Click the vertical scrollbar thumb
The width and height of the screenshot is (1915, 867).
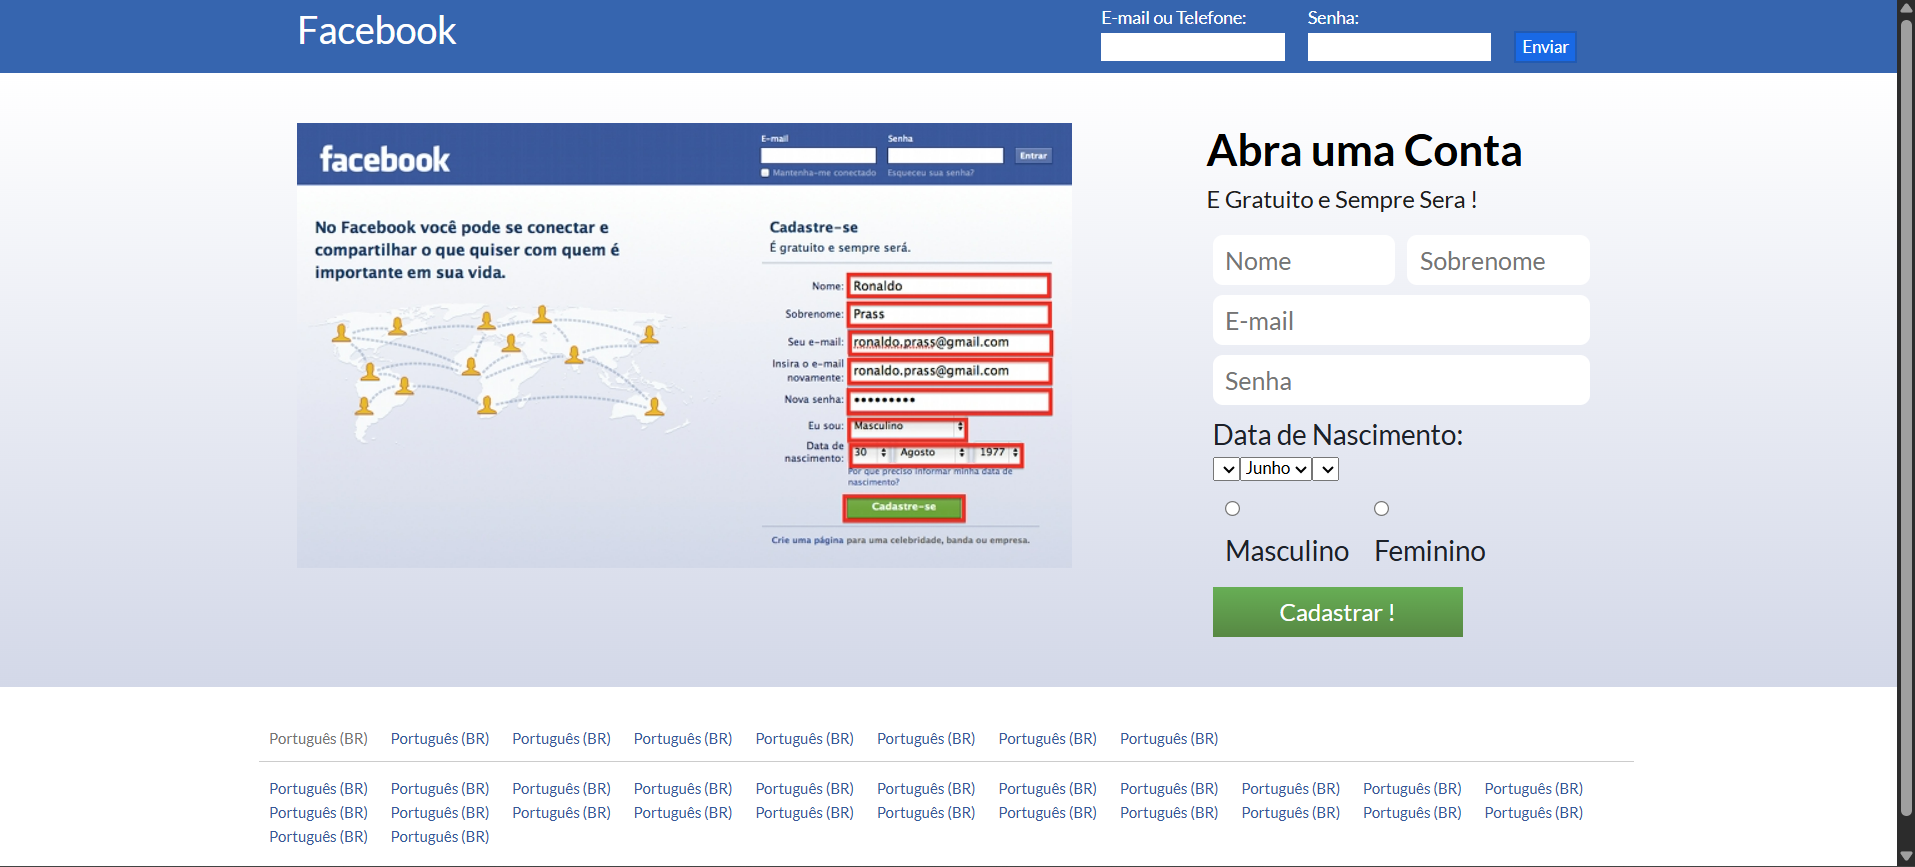point(1906,417)
